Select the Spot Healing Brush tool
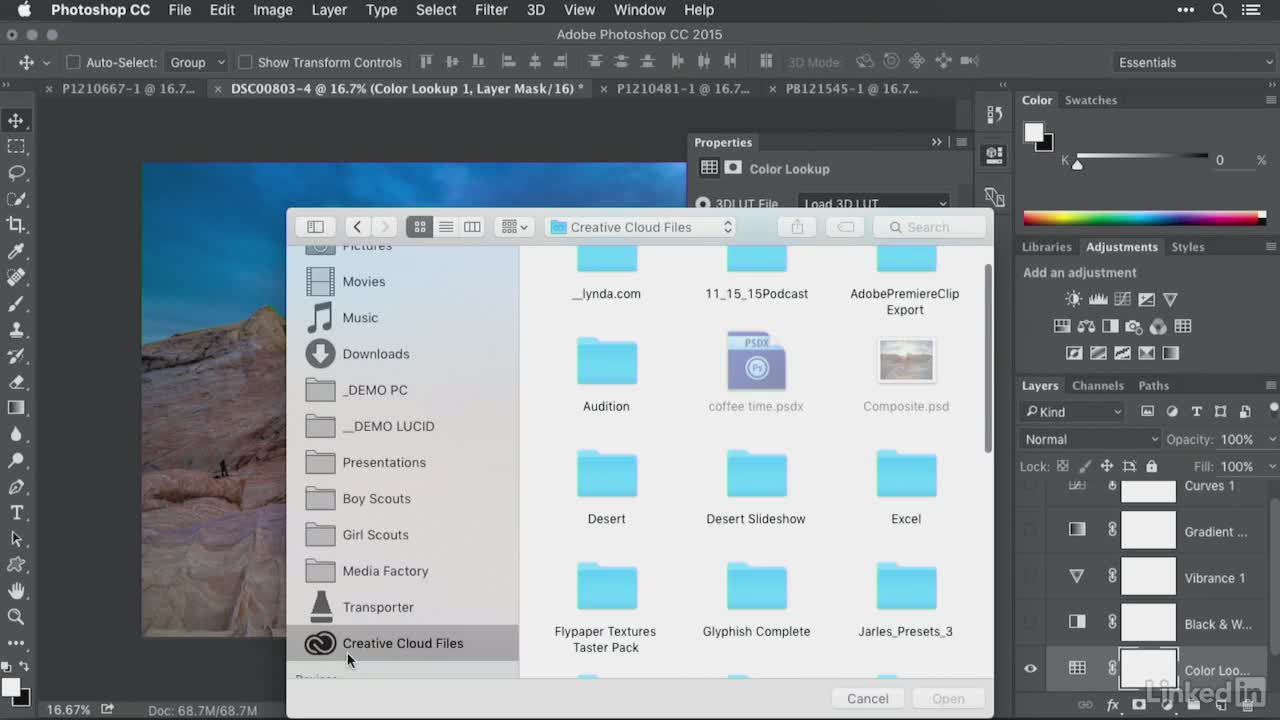 (16, 277)
